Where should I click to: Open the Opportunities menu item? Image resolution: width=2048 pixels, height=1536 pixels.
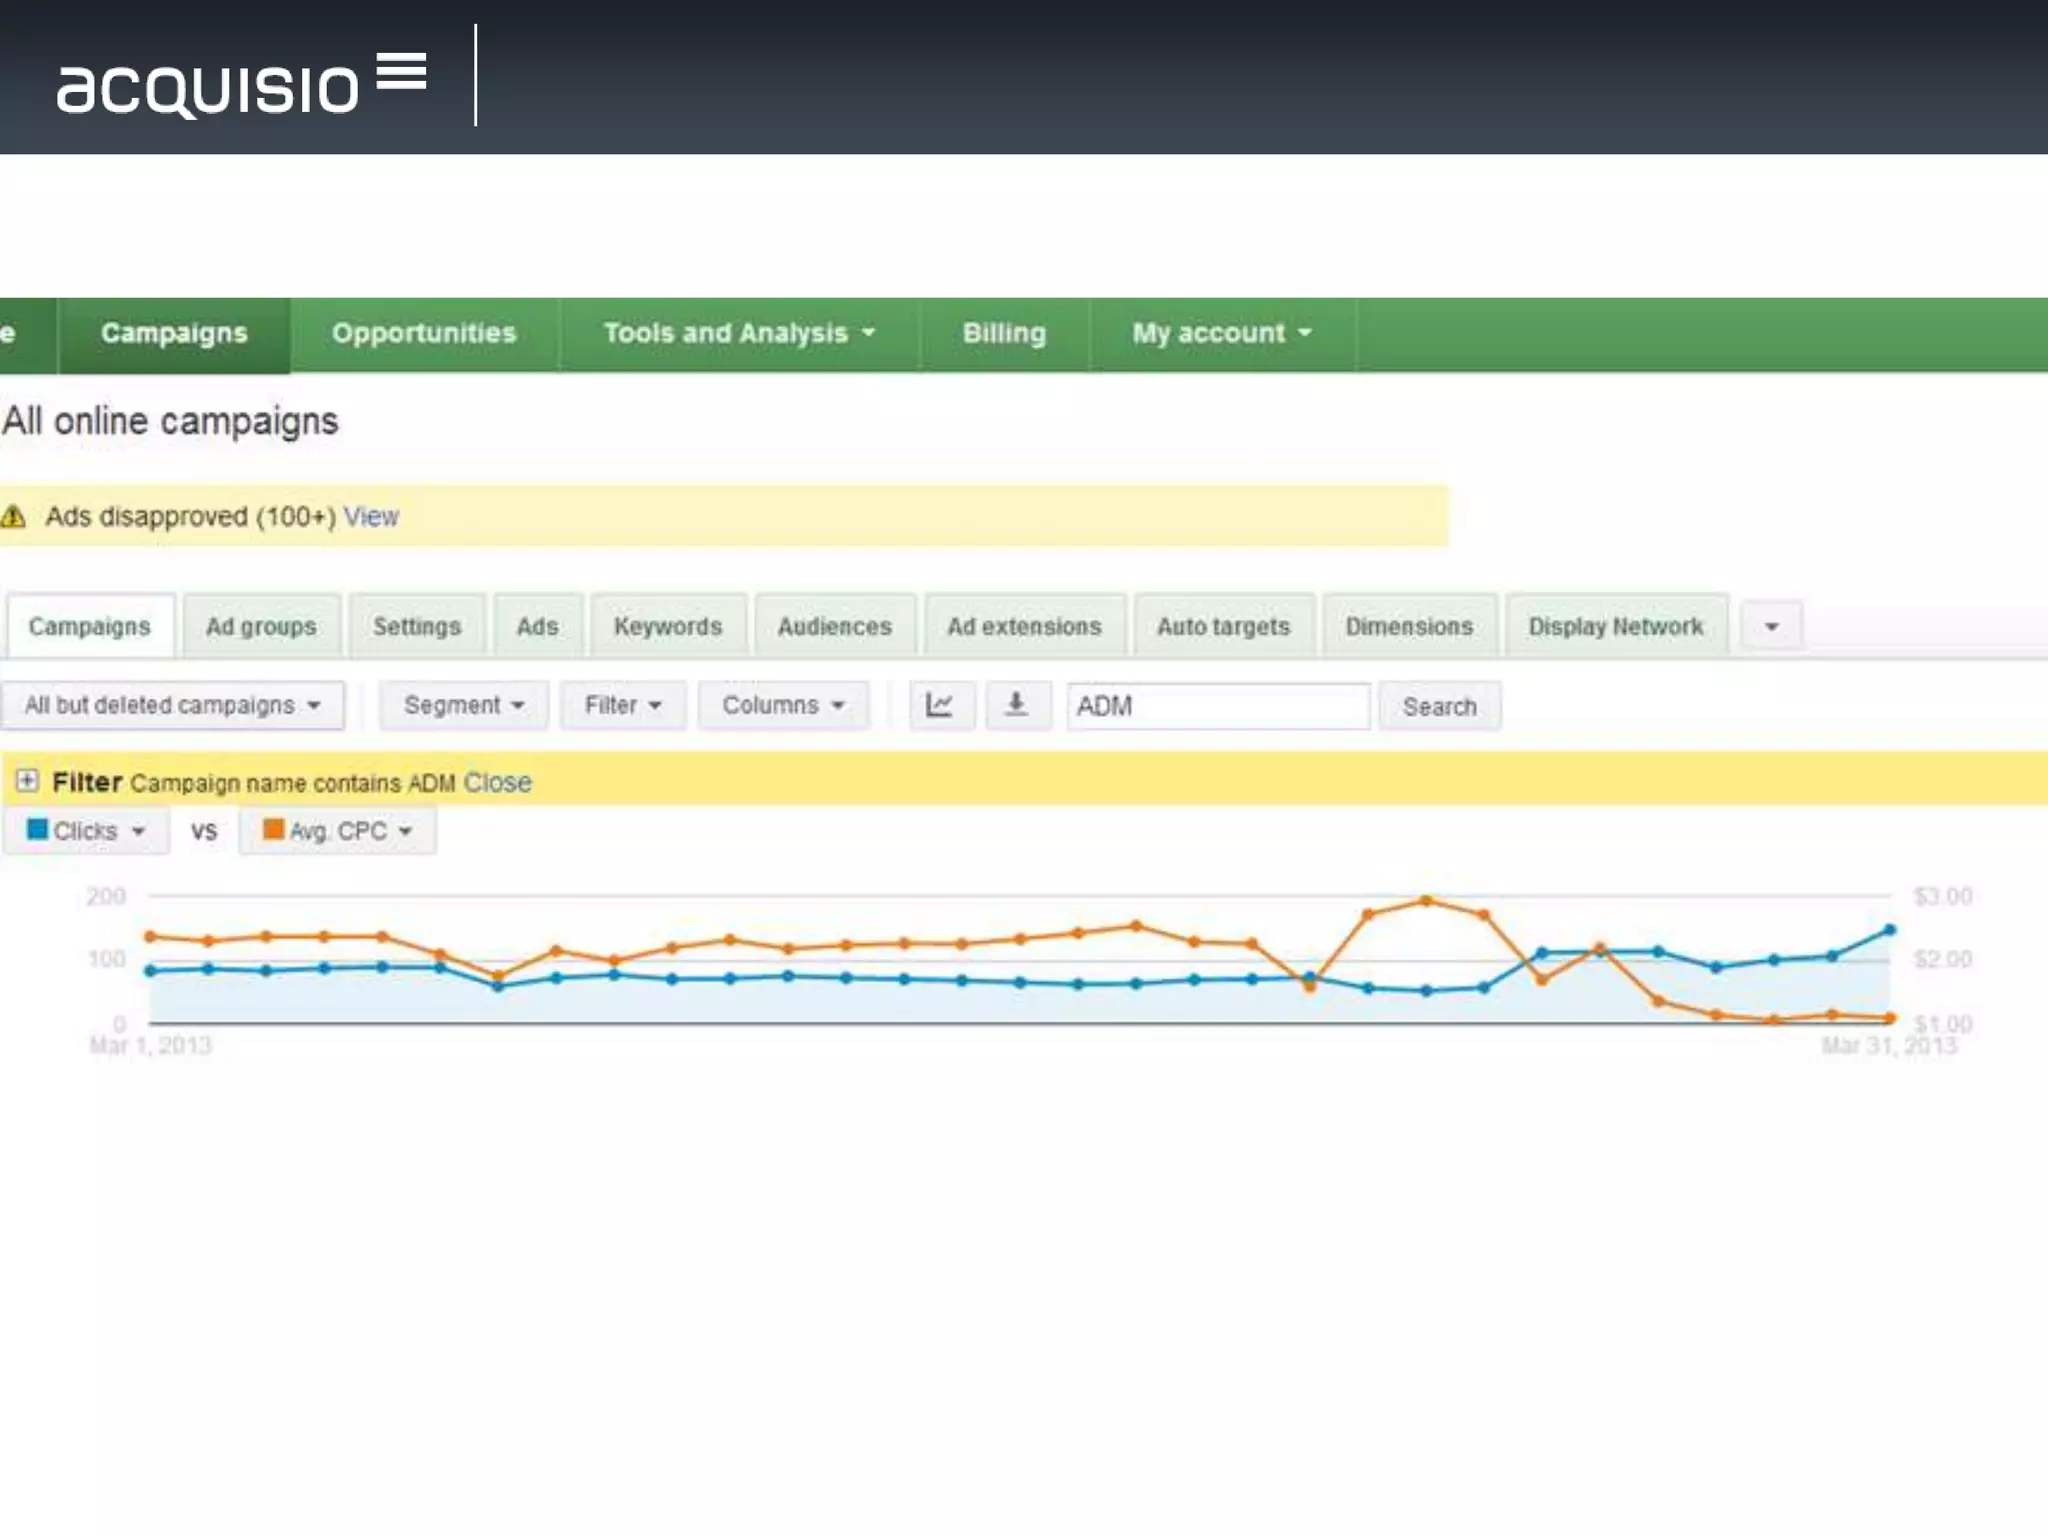[x=424, y=333]
